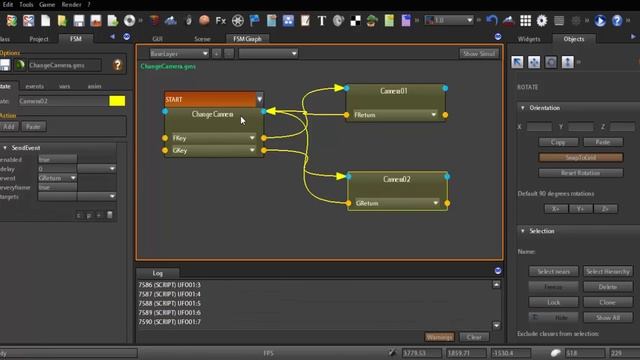Open the Edit menu
640x360 pixels.
pyautogui.click(x=8, y=4)
